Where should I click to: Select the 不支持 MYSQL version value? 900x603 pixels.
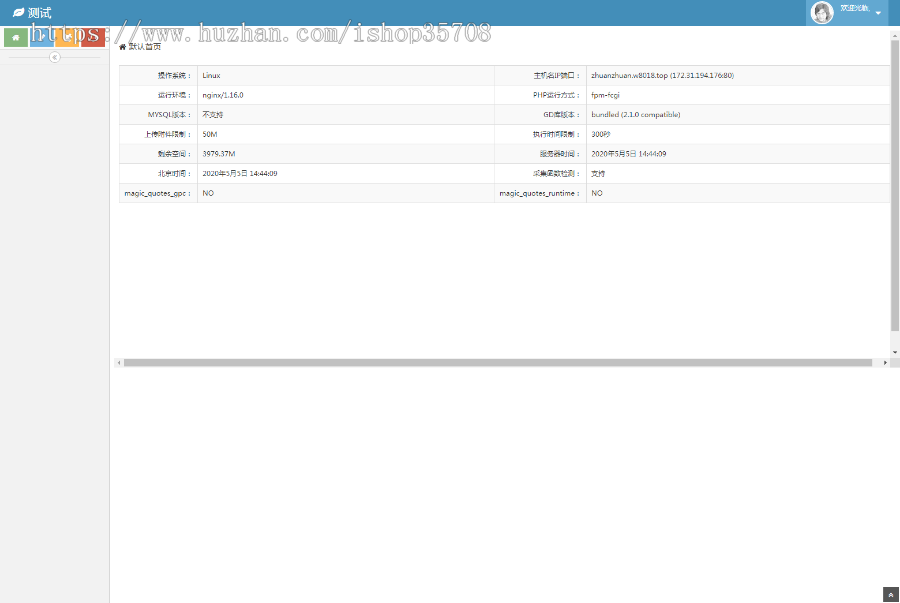point(212,115)
